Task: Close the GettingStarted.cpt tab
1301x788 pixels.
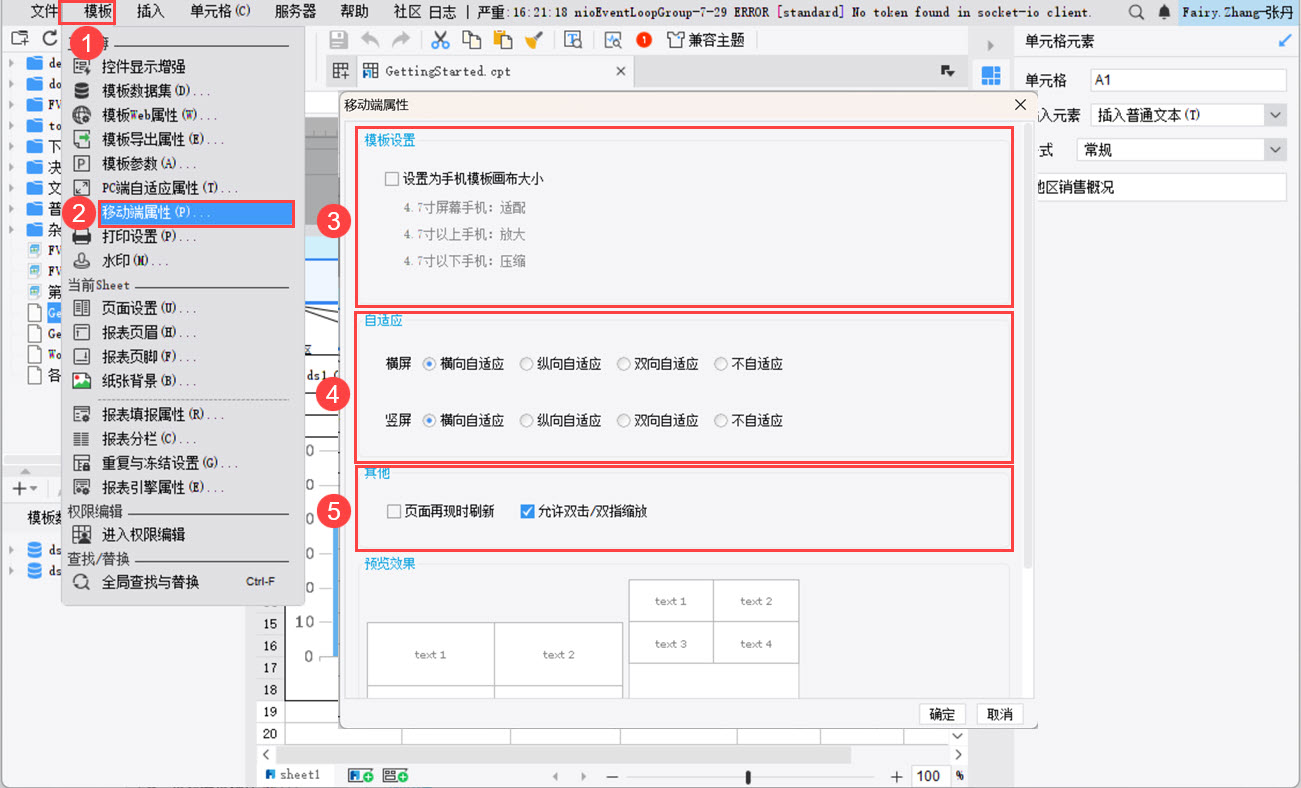Action: (620, 71)
